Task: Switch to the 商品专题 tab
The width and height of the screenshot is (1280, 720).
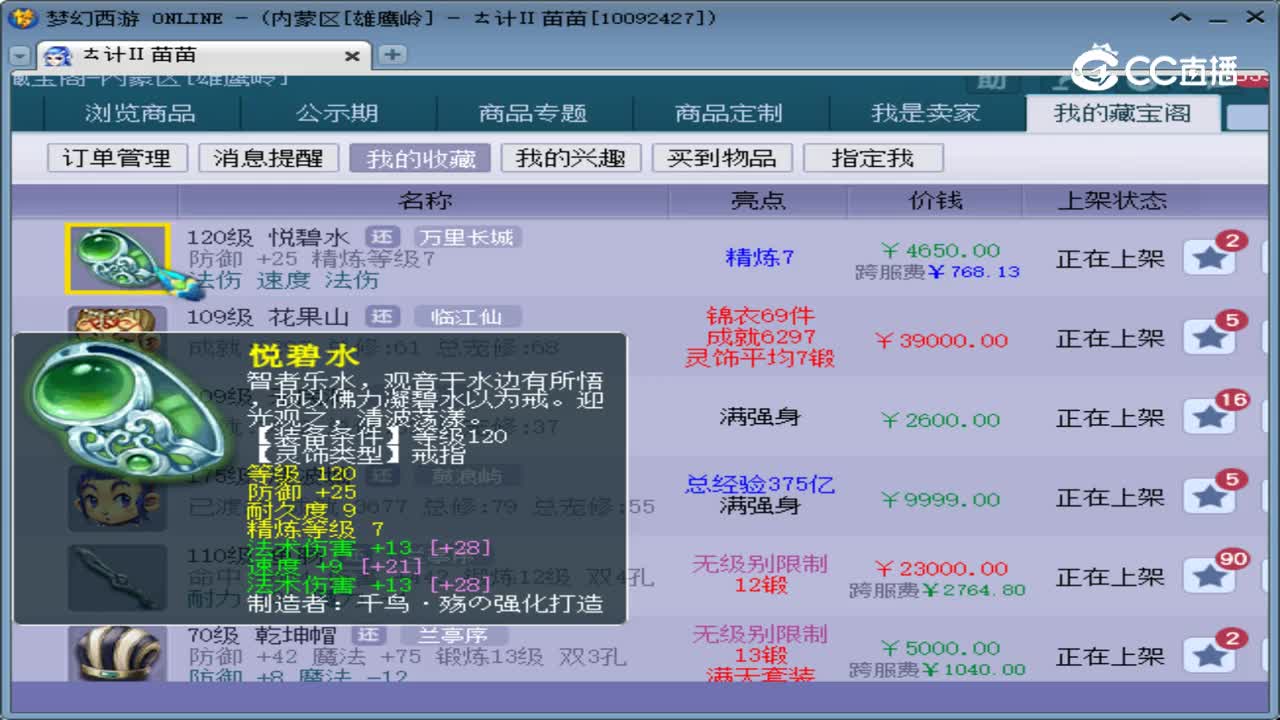Action: coord(532,113)
